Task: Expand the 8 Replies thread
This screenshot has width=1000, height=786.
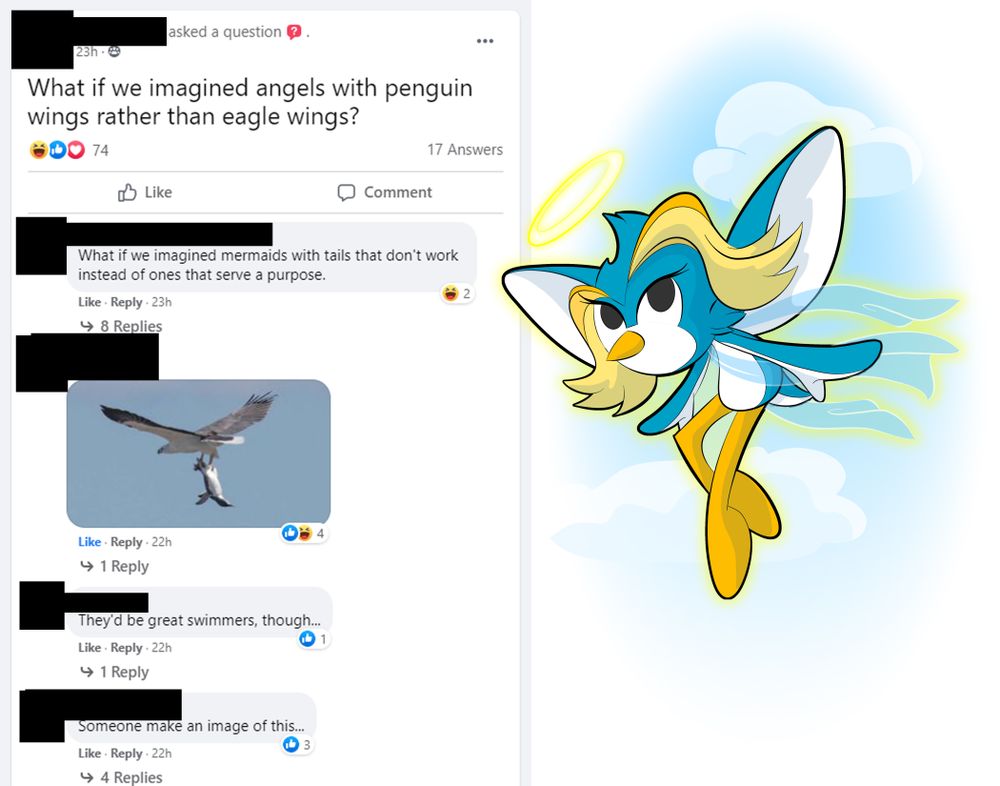Action: pos(121,326)
